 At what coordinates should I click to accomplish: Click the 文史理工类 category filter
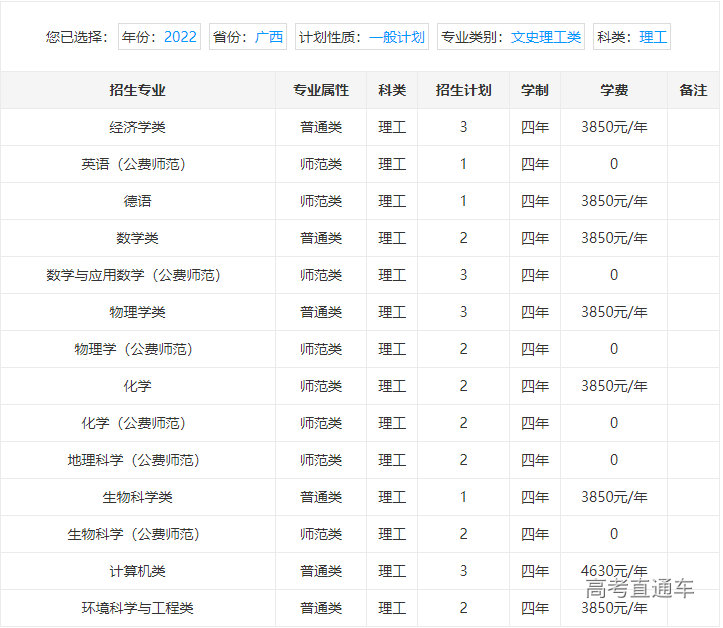tap(545, 37)
